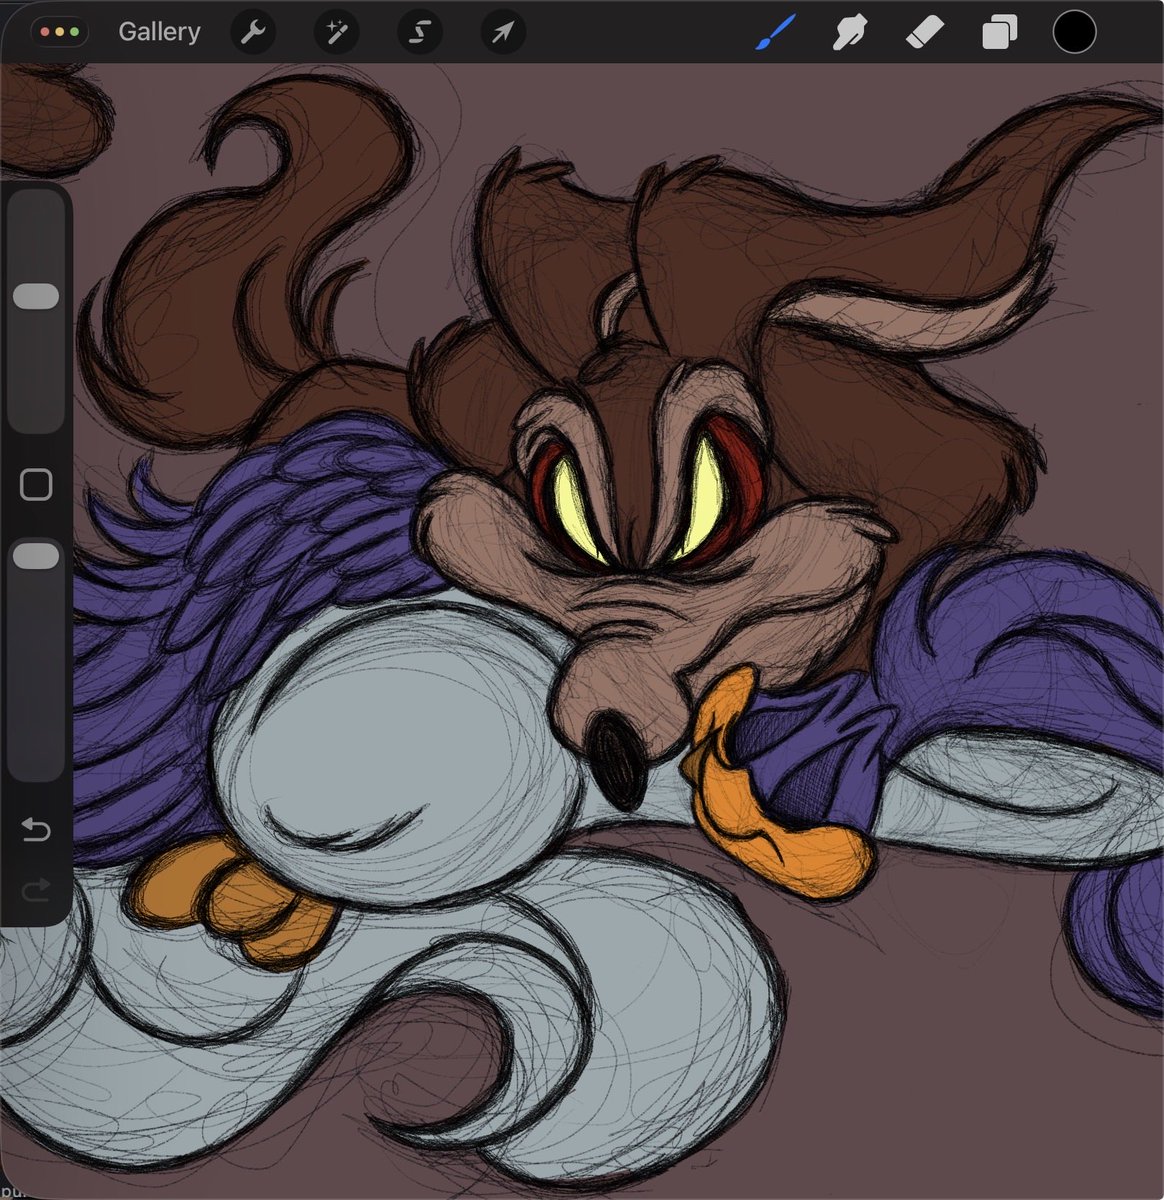Open the Layers panel
Image resolution: width=1164 pixels, height=1200 pixels.
(x=999, y=33)
